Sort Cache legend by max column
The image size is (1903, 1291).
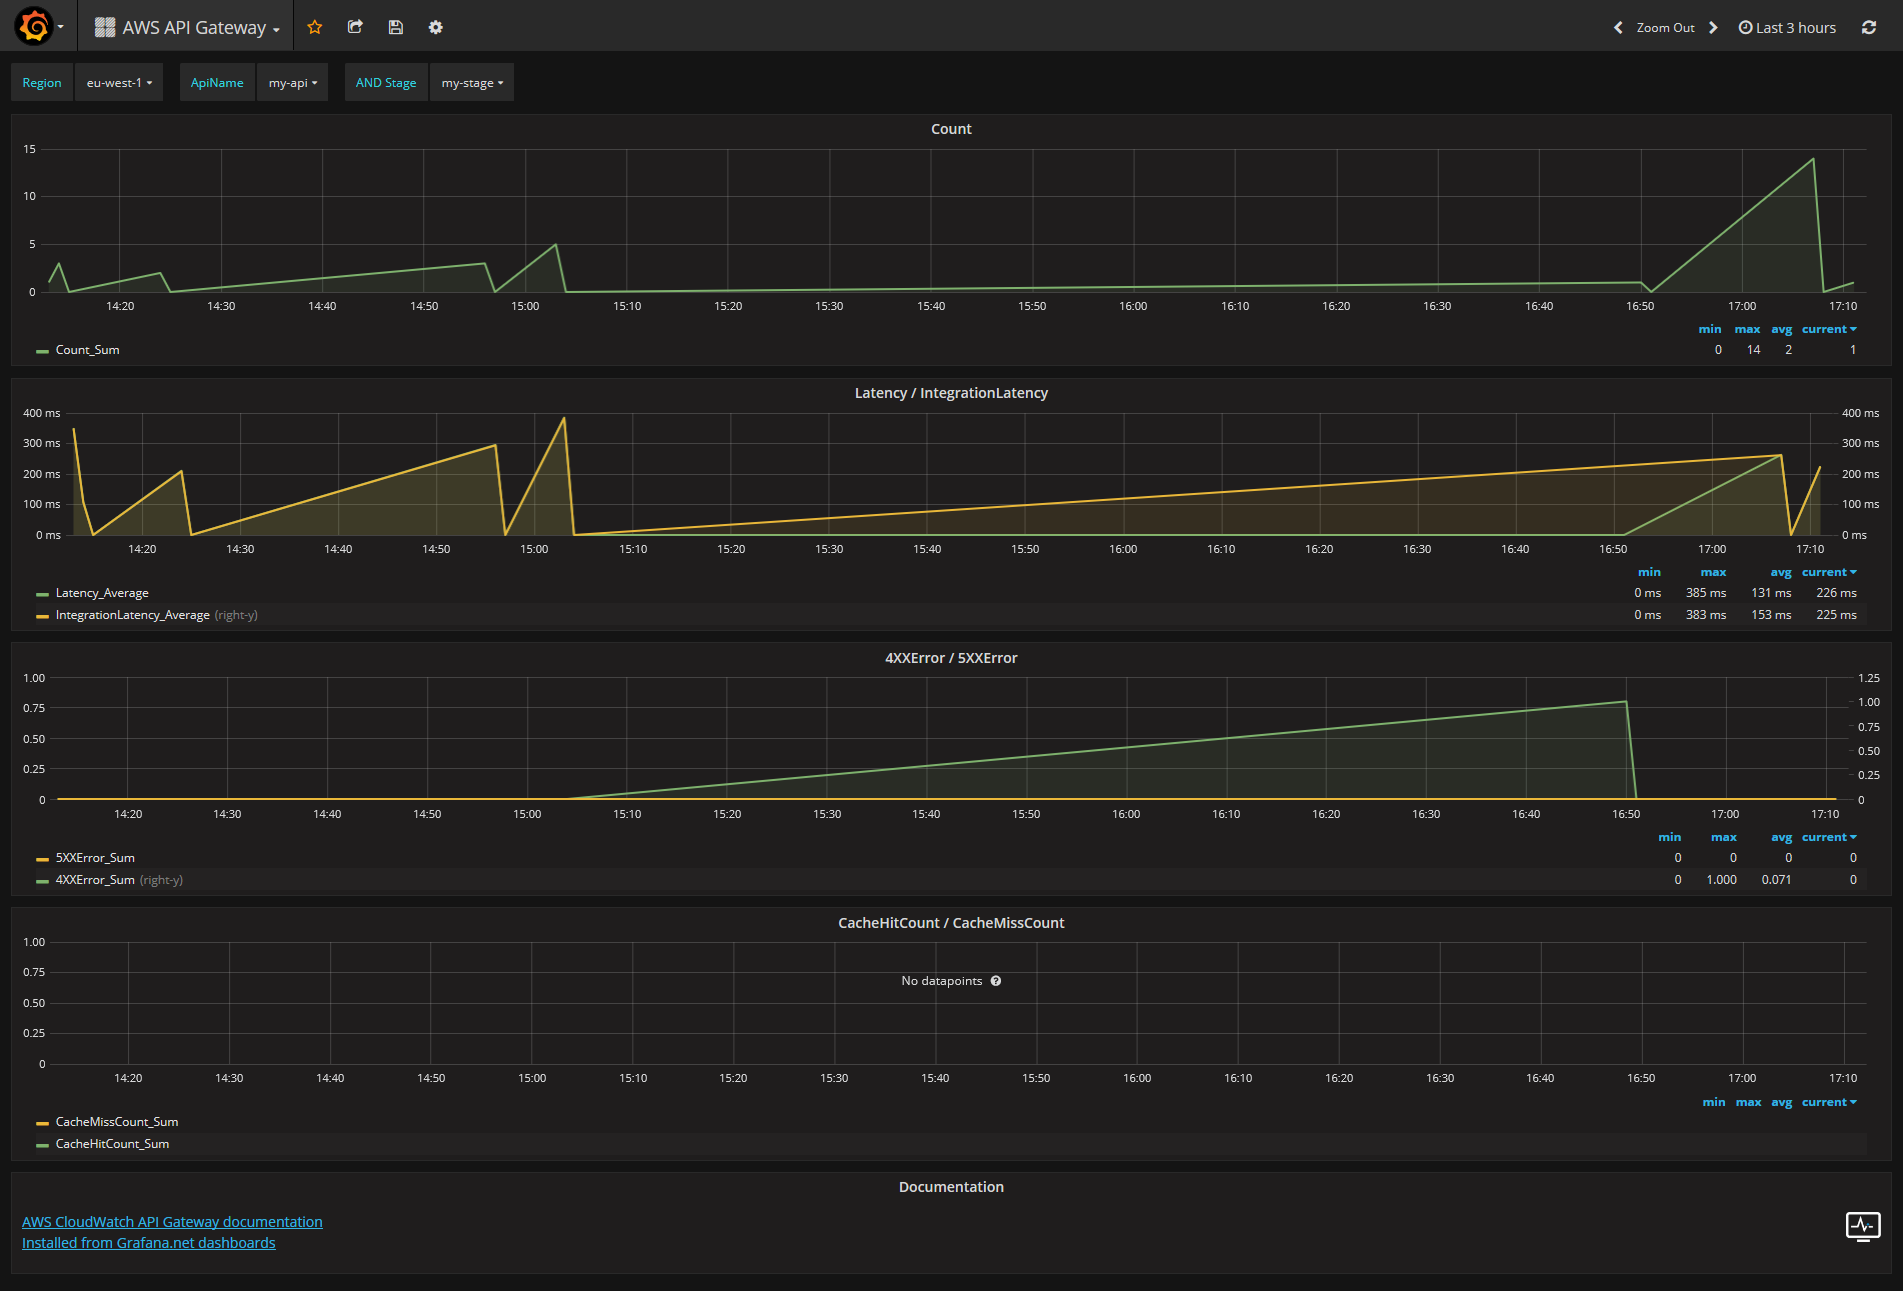coord(1748,1102)
